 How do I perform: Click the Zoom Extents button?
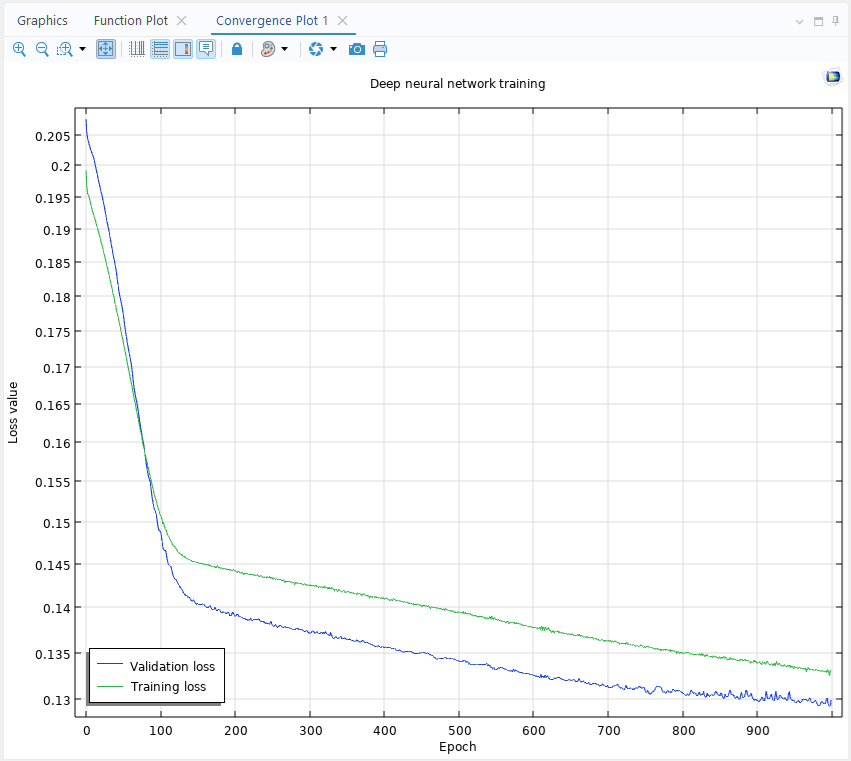coord(106,49)
